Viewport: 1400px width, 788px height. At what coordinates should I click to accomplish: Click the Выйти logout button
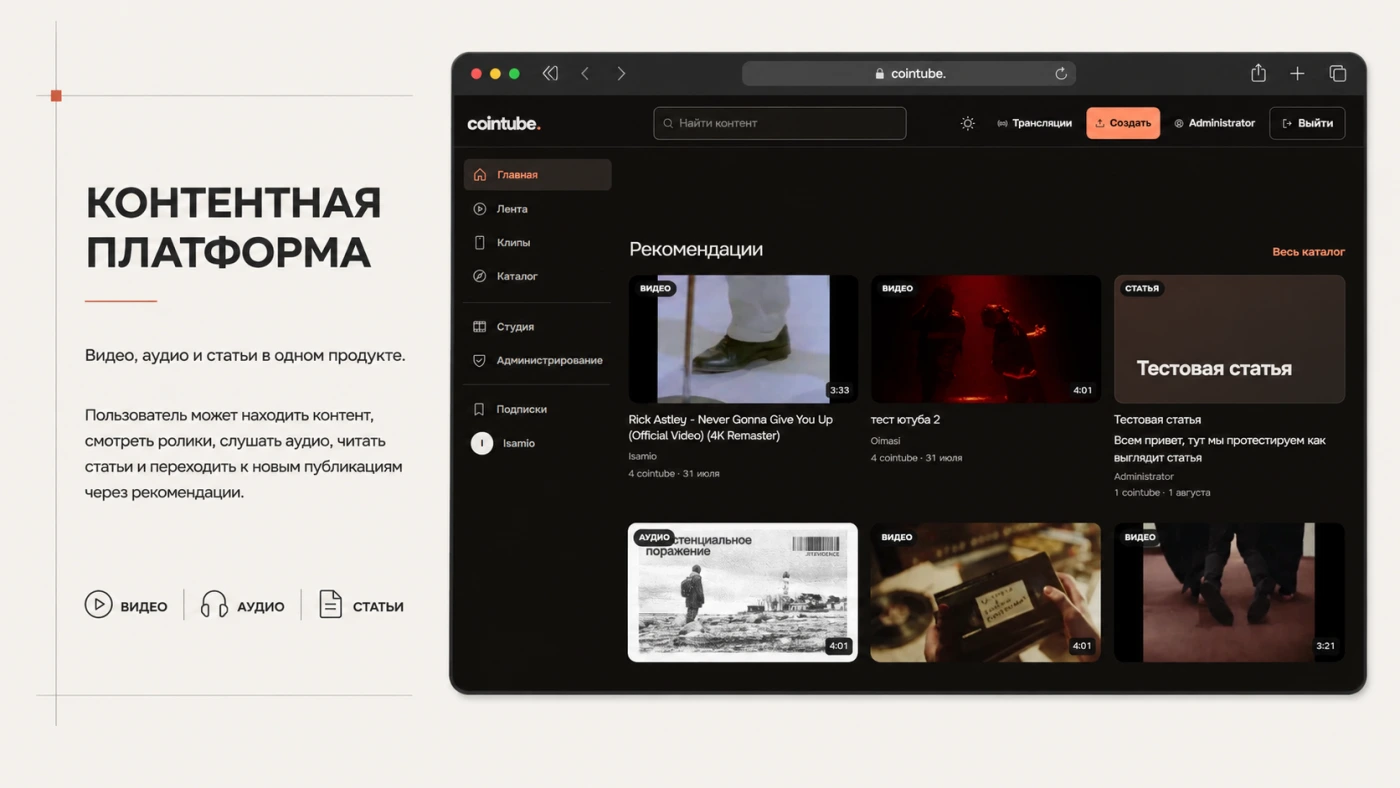click(1307, 123)
